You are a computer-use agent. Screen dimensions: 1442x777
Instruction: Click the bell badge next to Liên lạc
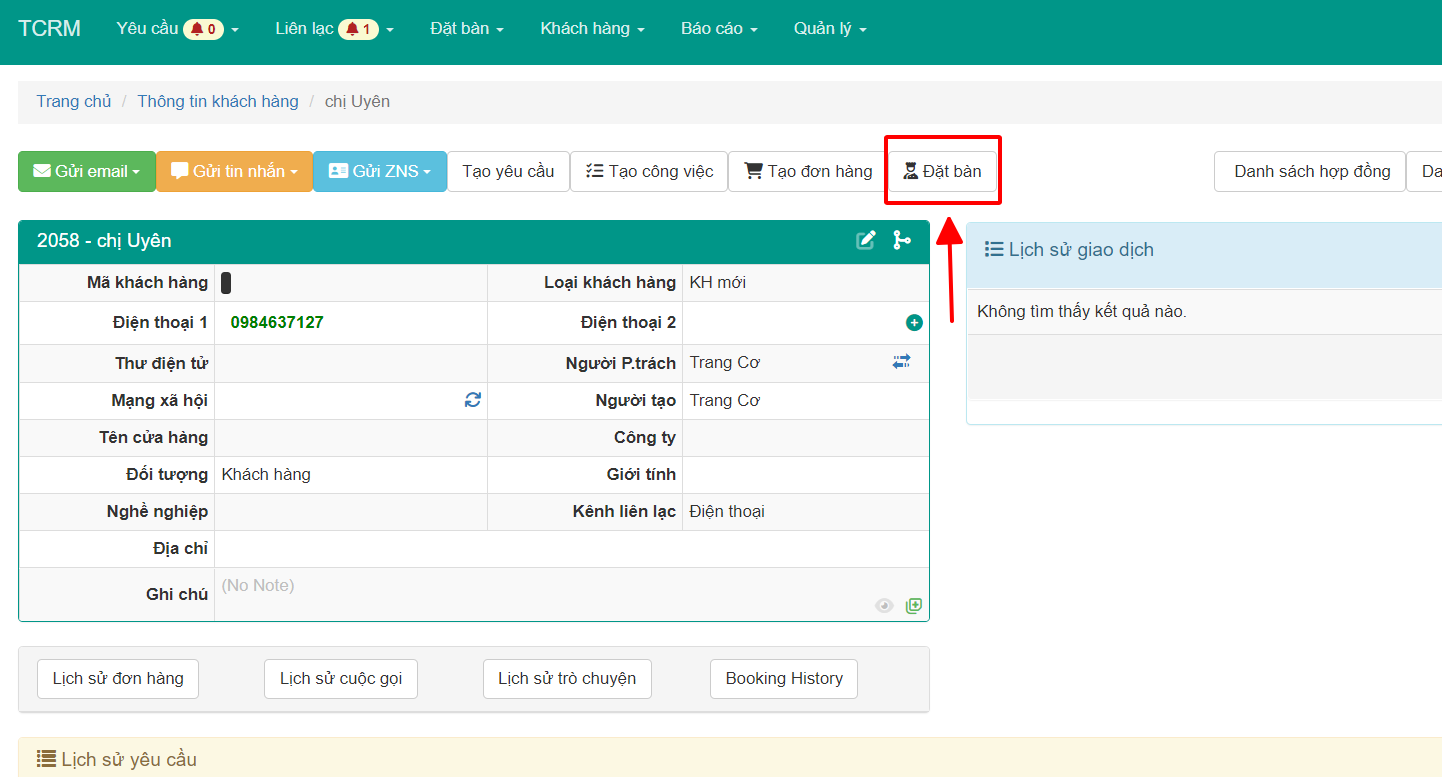[x=359, y=29]
